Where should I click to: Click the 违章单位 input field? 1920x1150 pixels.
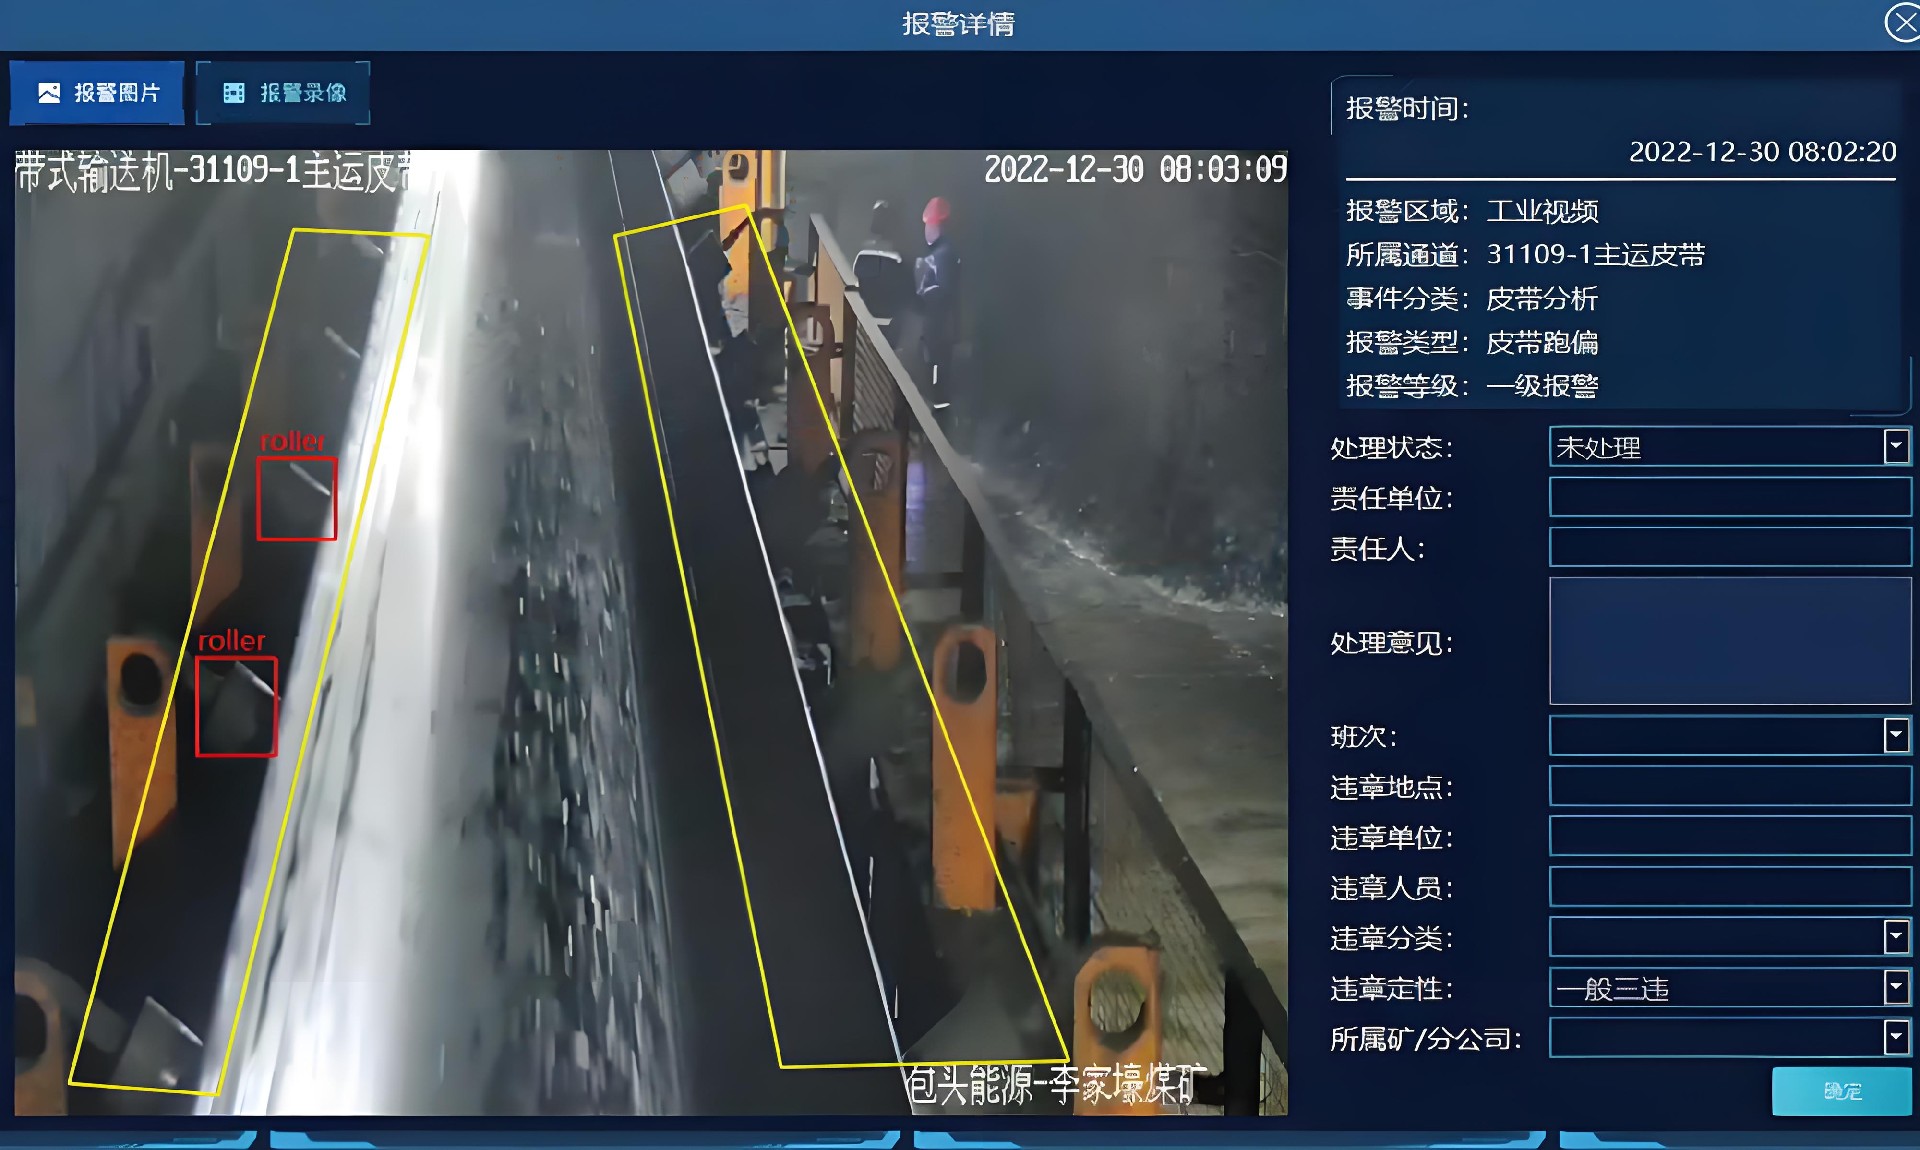(1729, 837)
